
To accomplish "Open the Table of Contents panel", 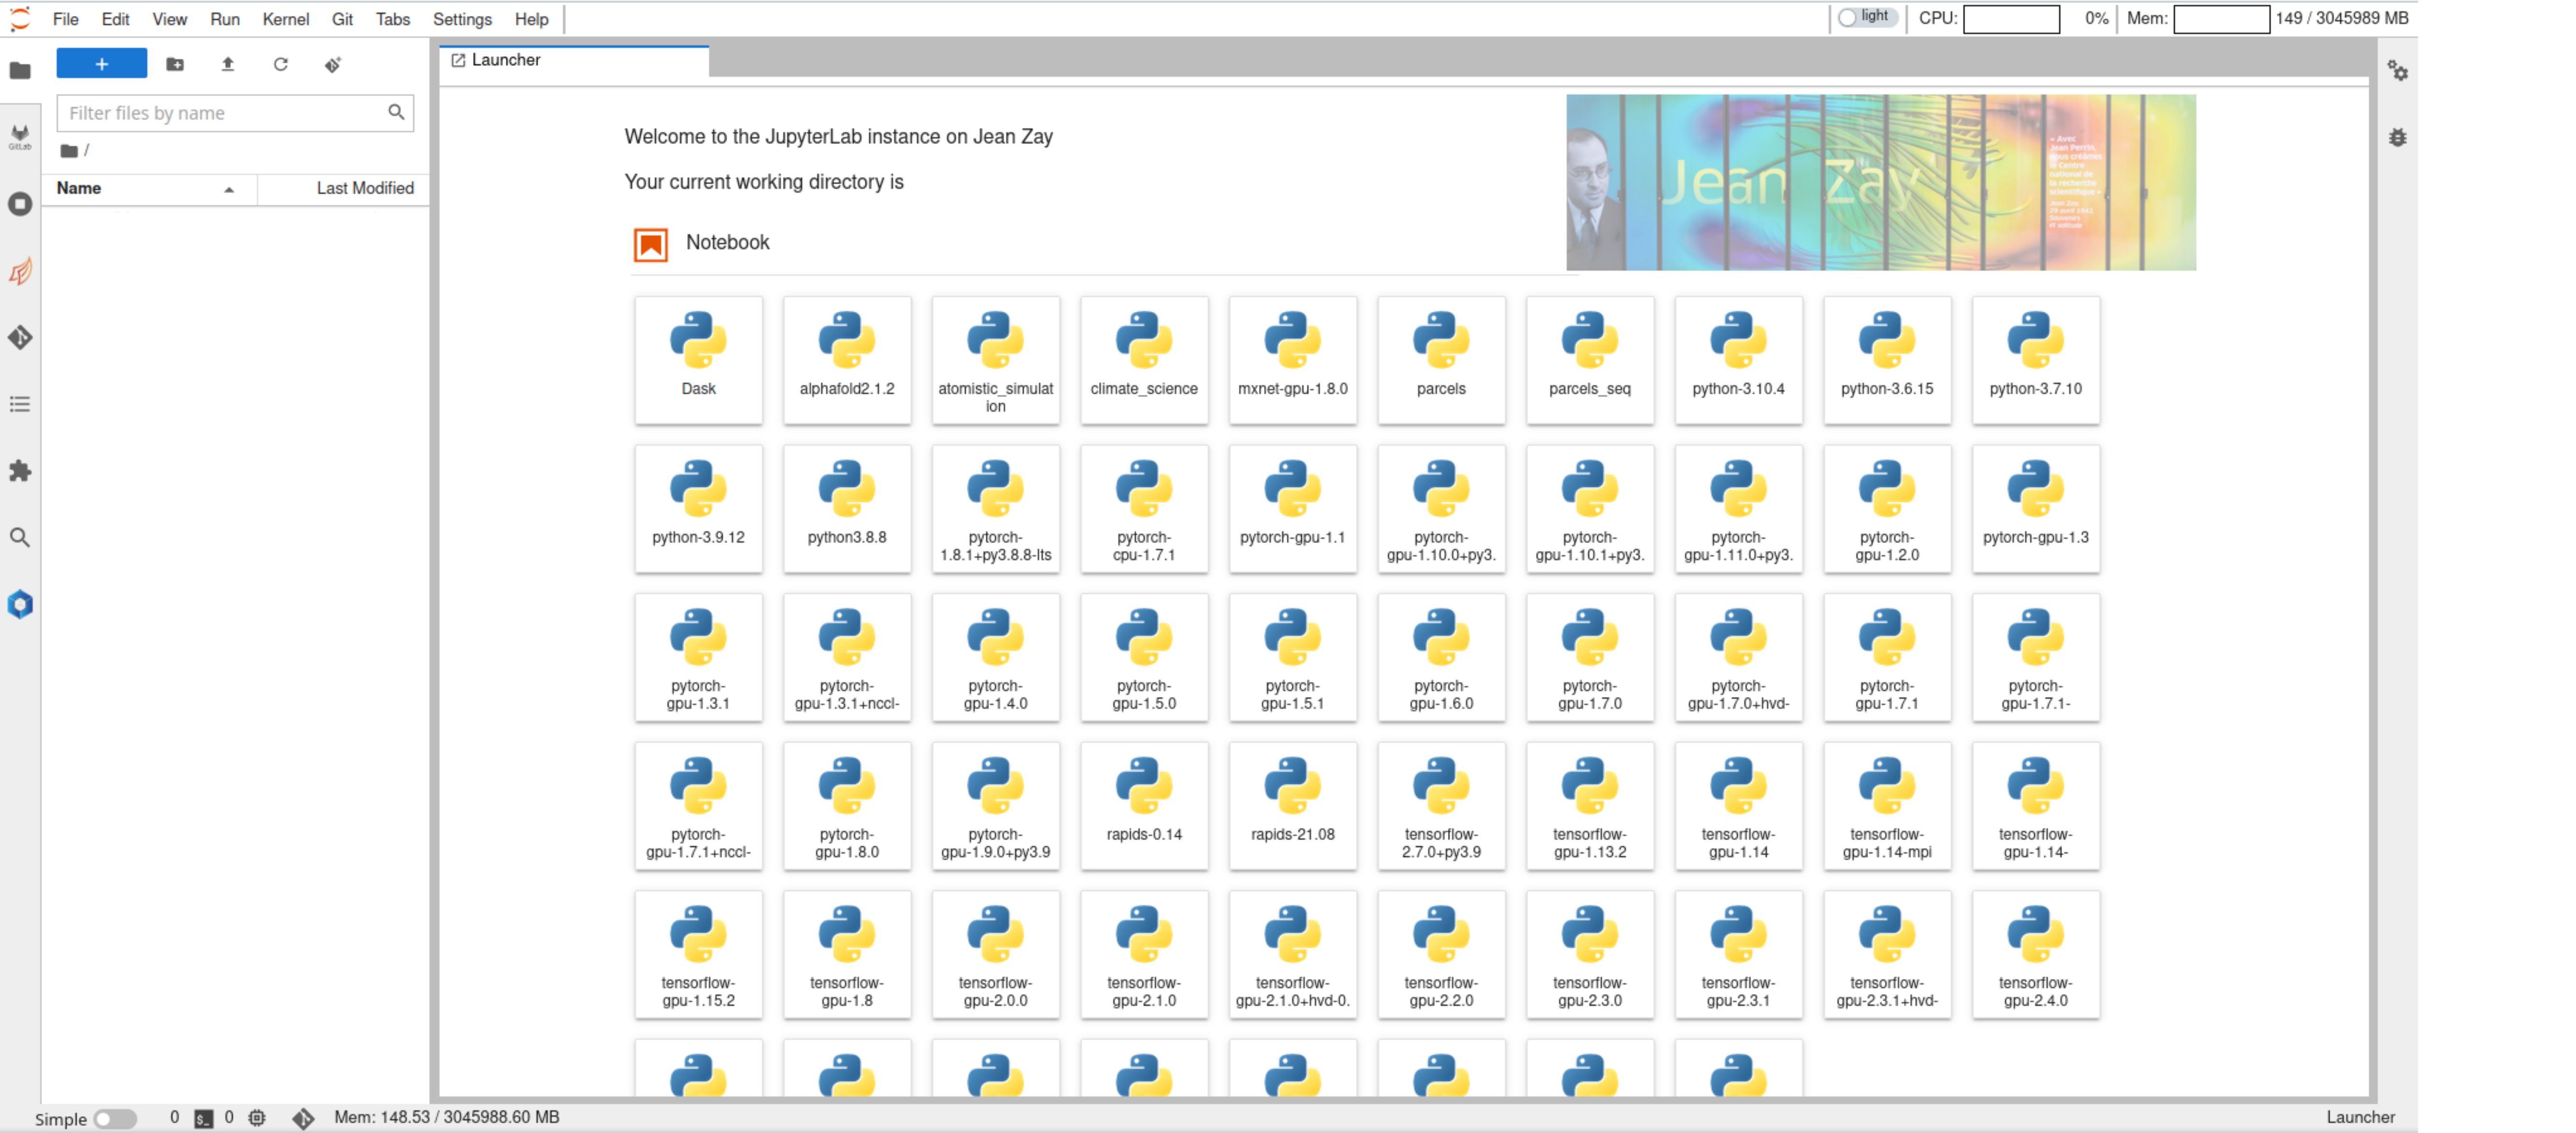I will [20, 404].
